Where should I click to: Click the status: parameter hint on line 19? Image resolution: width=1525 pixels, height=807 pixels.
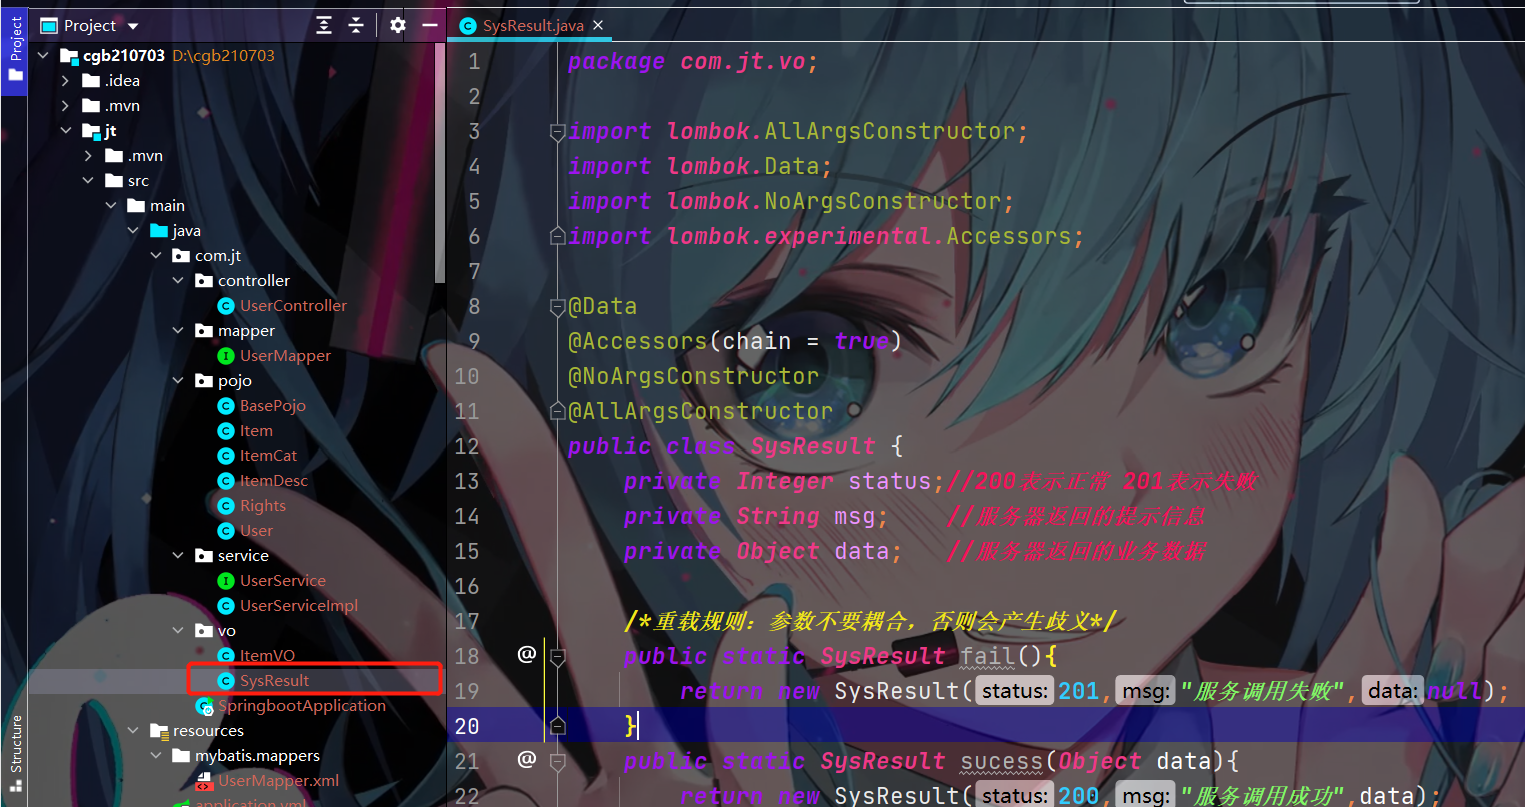pyautogui.click(x=1015, y=691)
